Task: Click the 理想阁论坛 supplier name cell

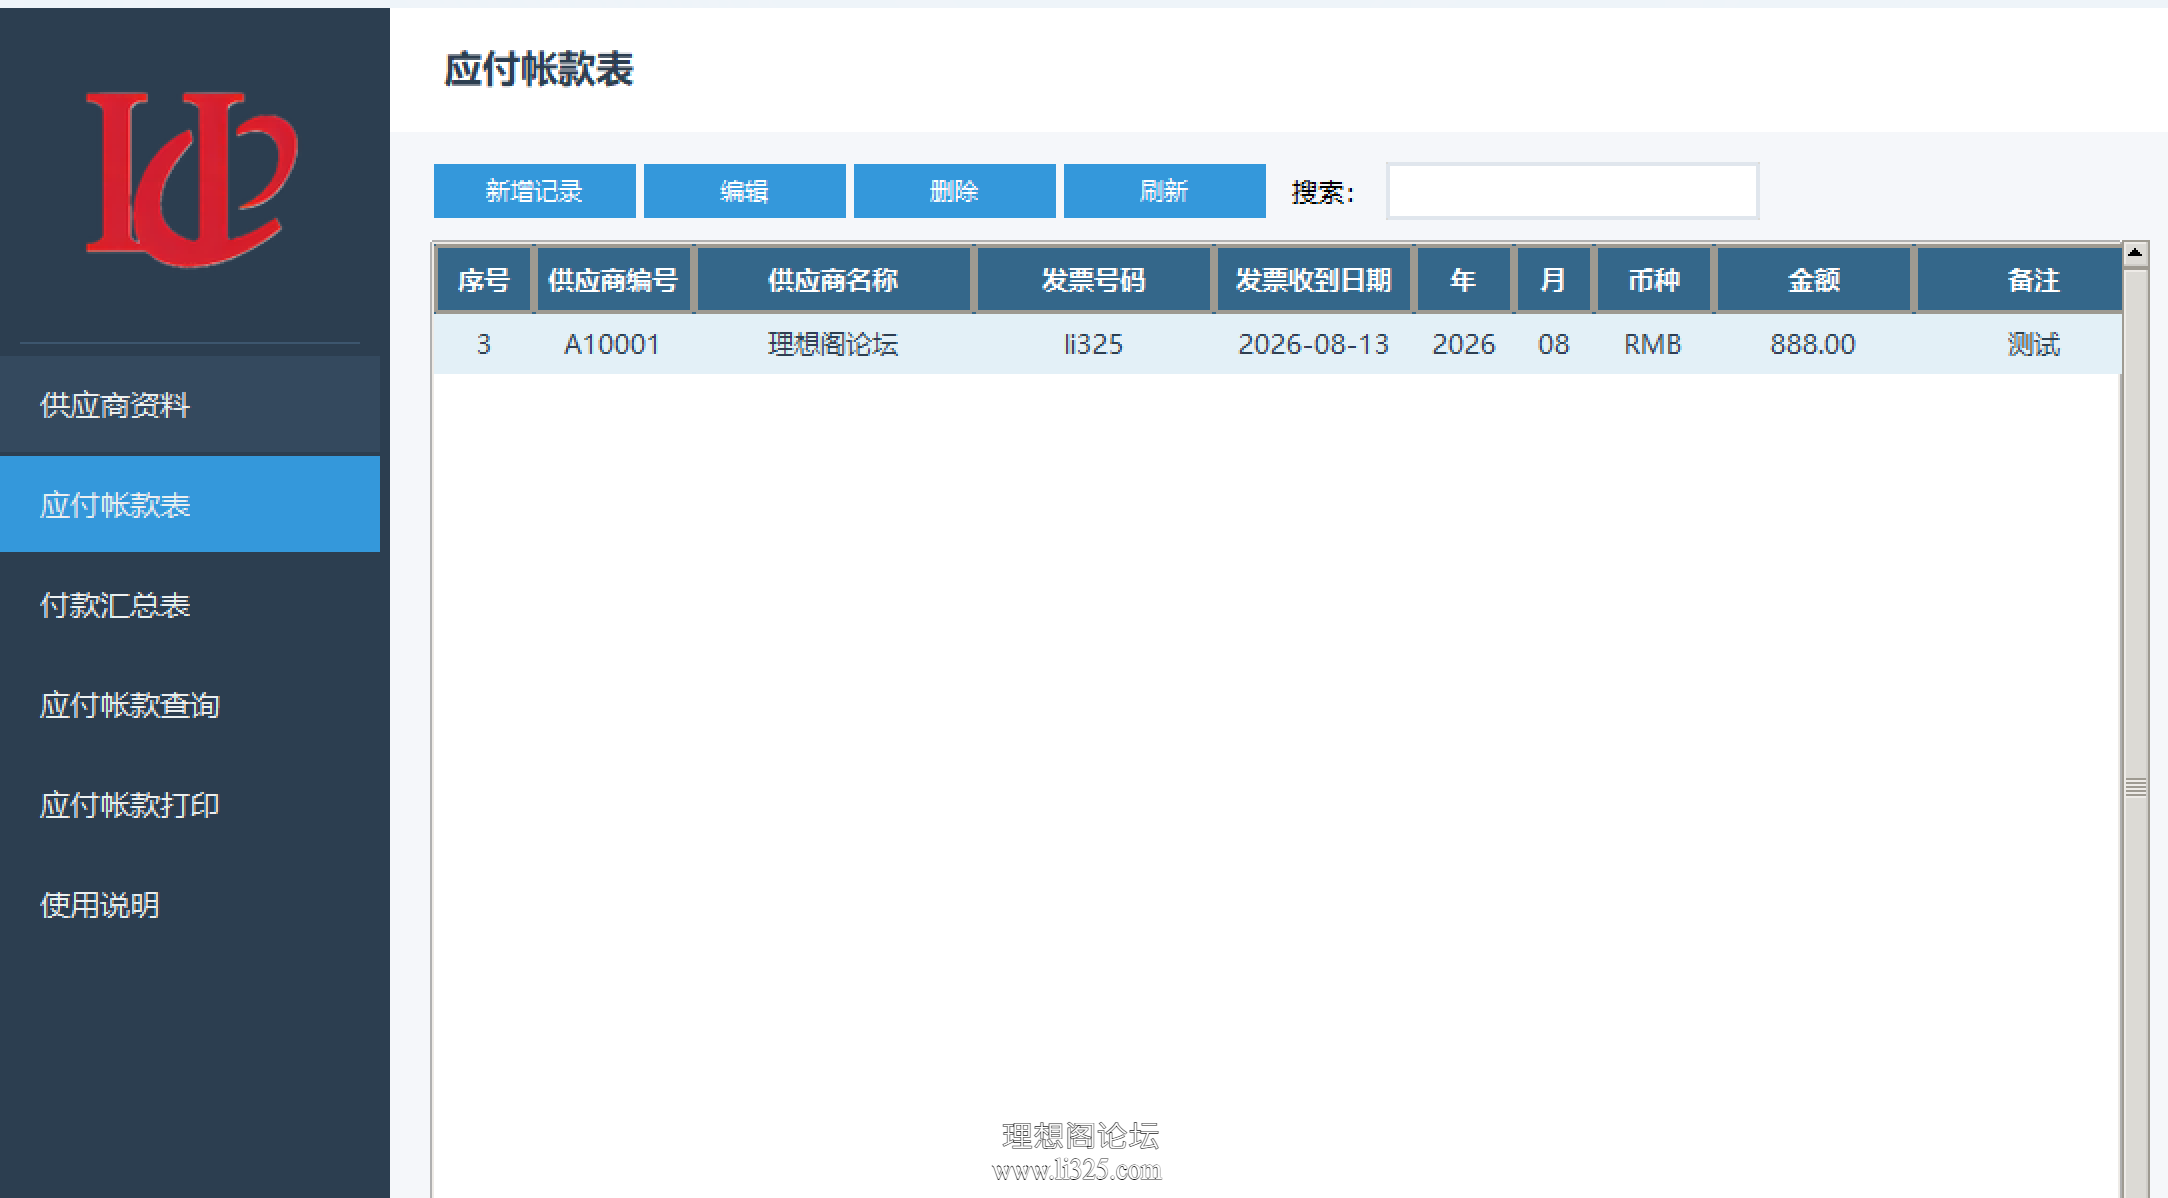Action: (x=833, y=344)
